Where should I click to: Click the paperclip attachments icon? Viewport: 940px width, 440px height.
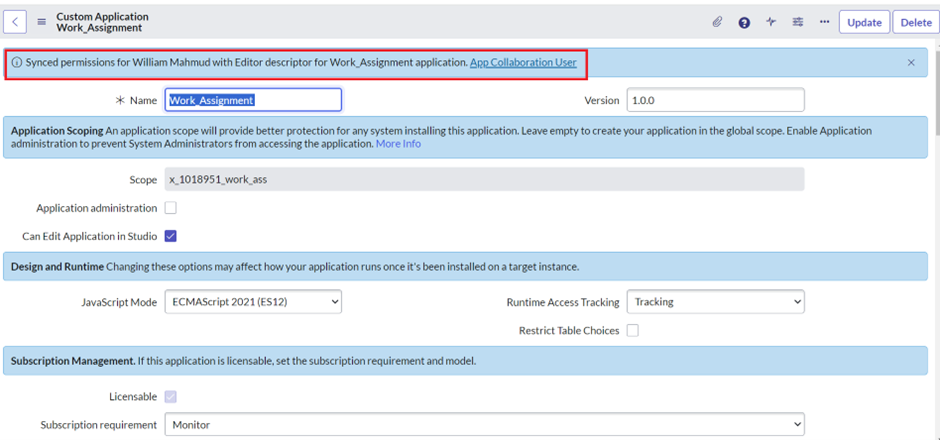coord(717,22)
